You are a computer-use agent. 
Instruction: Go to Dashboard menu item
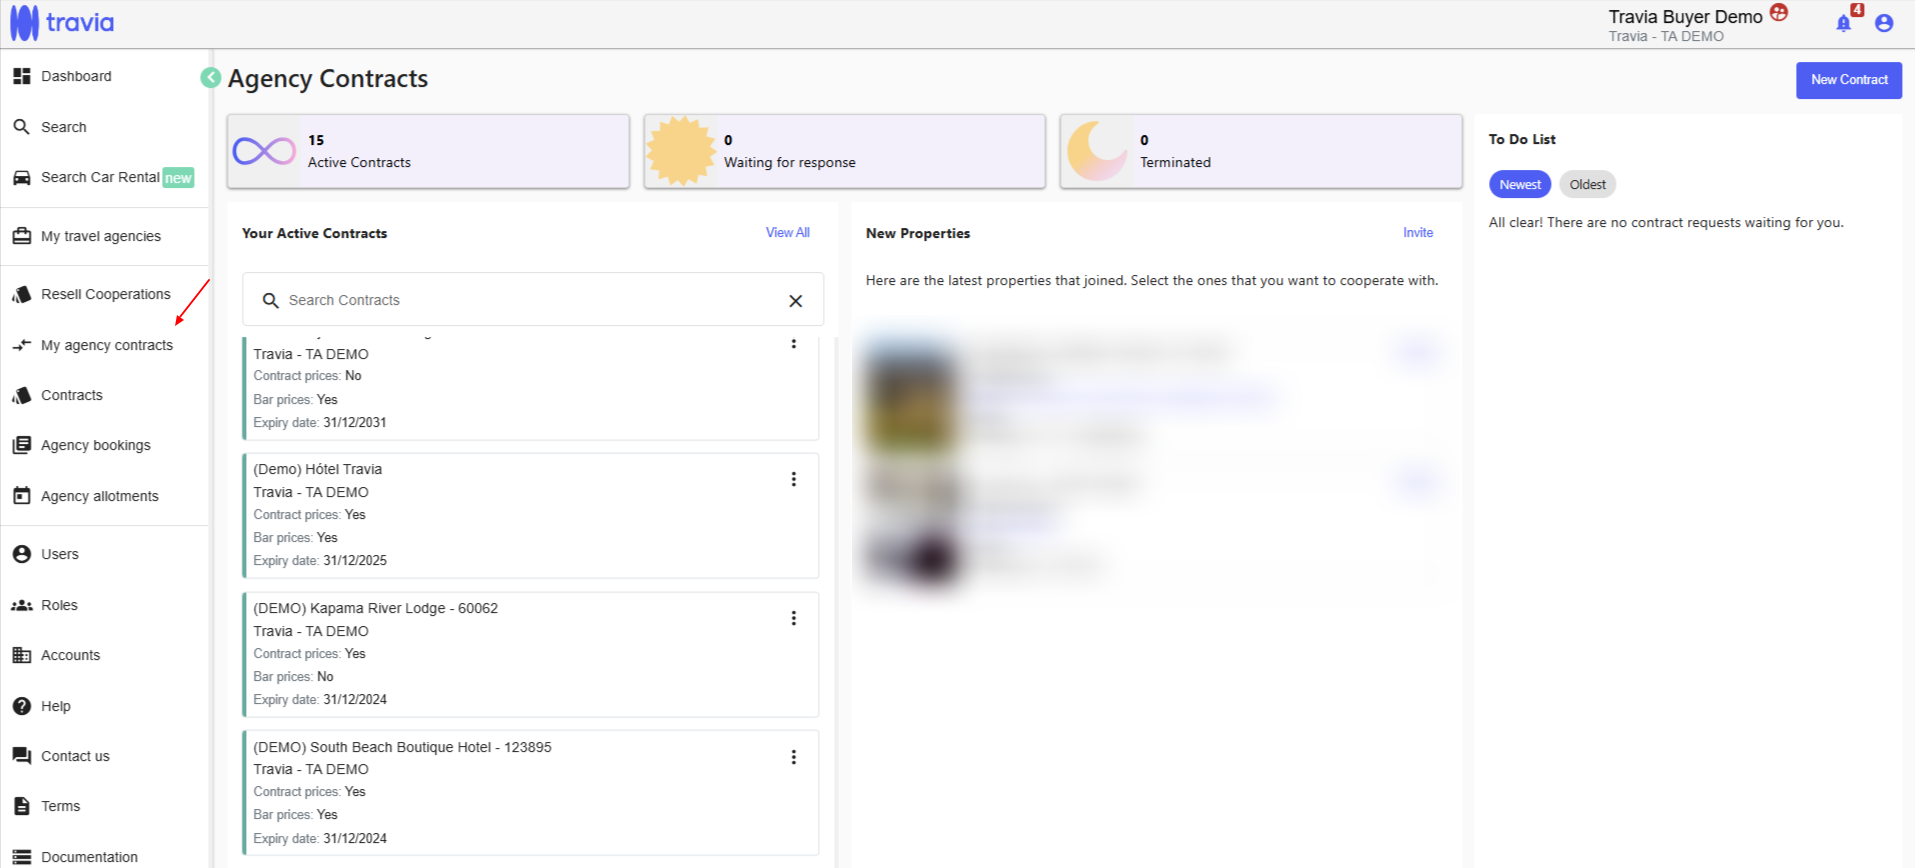pos(76,76)
